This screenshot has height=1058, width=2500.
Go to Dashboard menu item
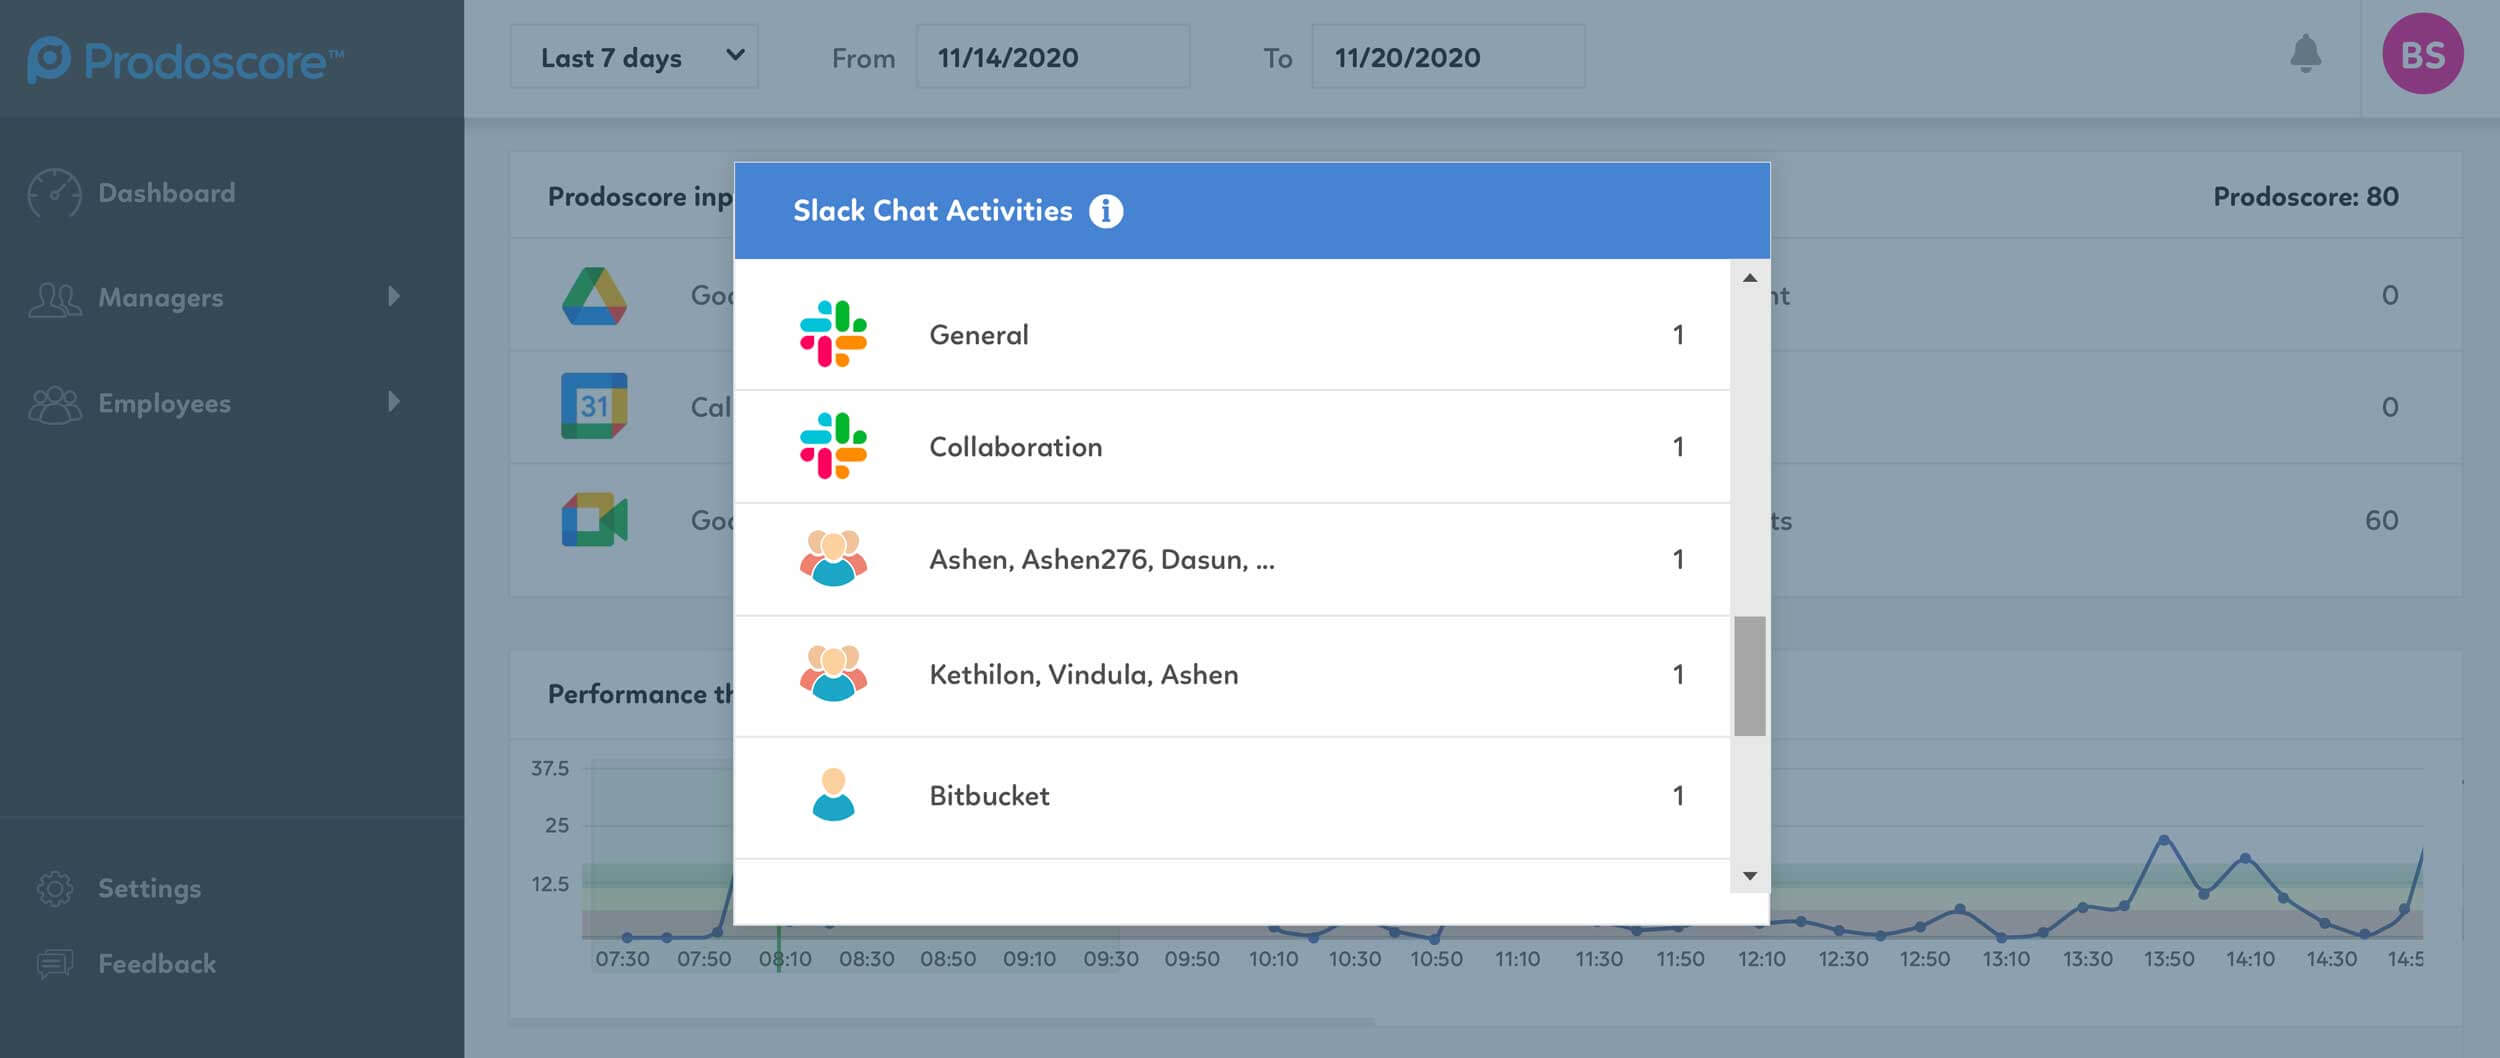pos(167,193)
